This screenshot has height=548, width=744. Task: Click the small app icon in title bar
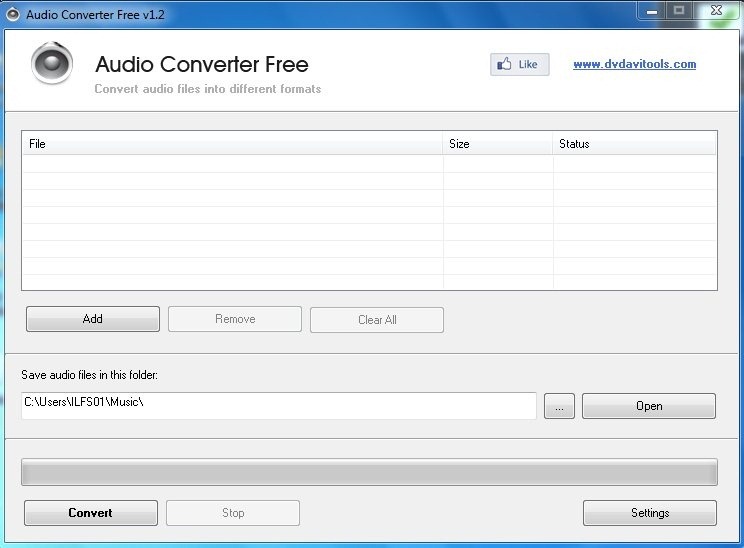pos(13,14)
